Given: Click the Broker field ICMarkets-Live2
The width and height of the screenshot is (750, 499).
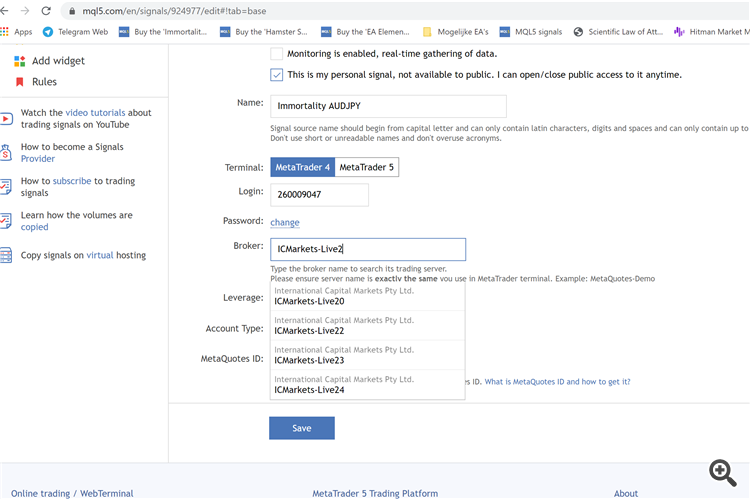Looking at the screenshot, I should (368, 249).
